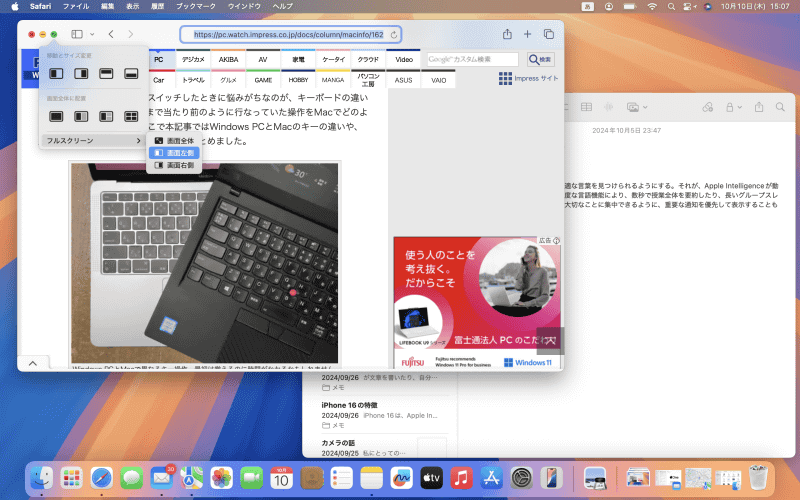Open Safari sidebar options dropdown arrow
The image size is (800, 500).
point(92,34)
